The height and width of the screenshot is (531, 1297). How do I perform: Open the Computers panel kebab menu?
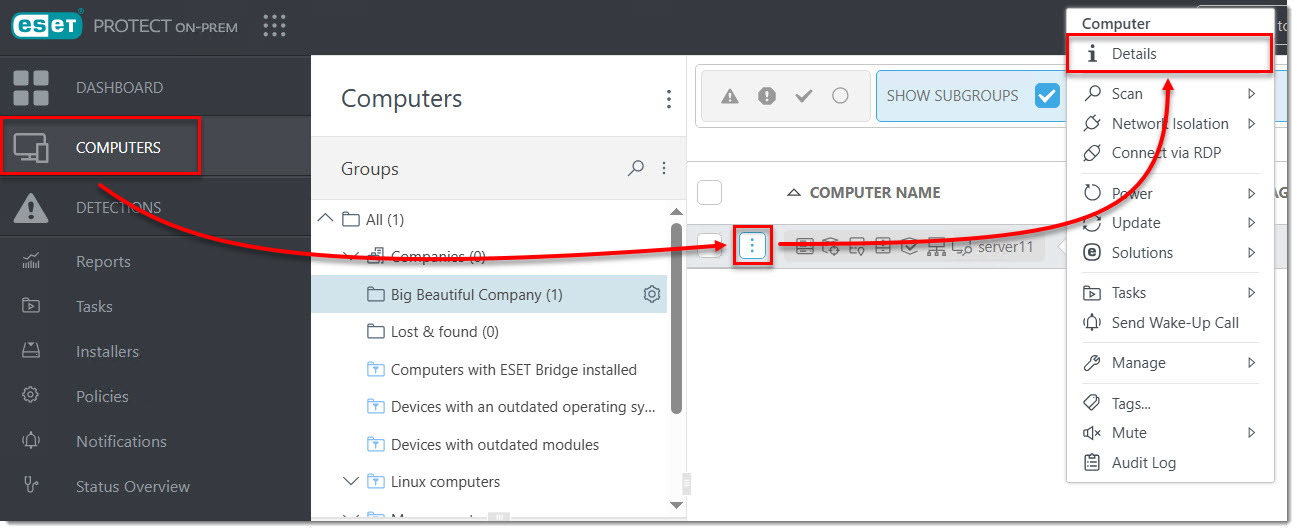669,99
